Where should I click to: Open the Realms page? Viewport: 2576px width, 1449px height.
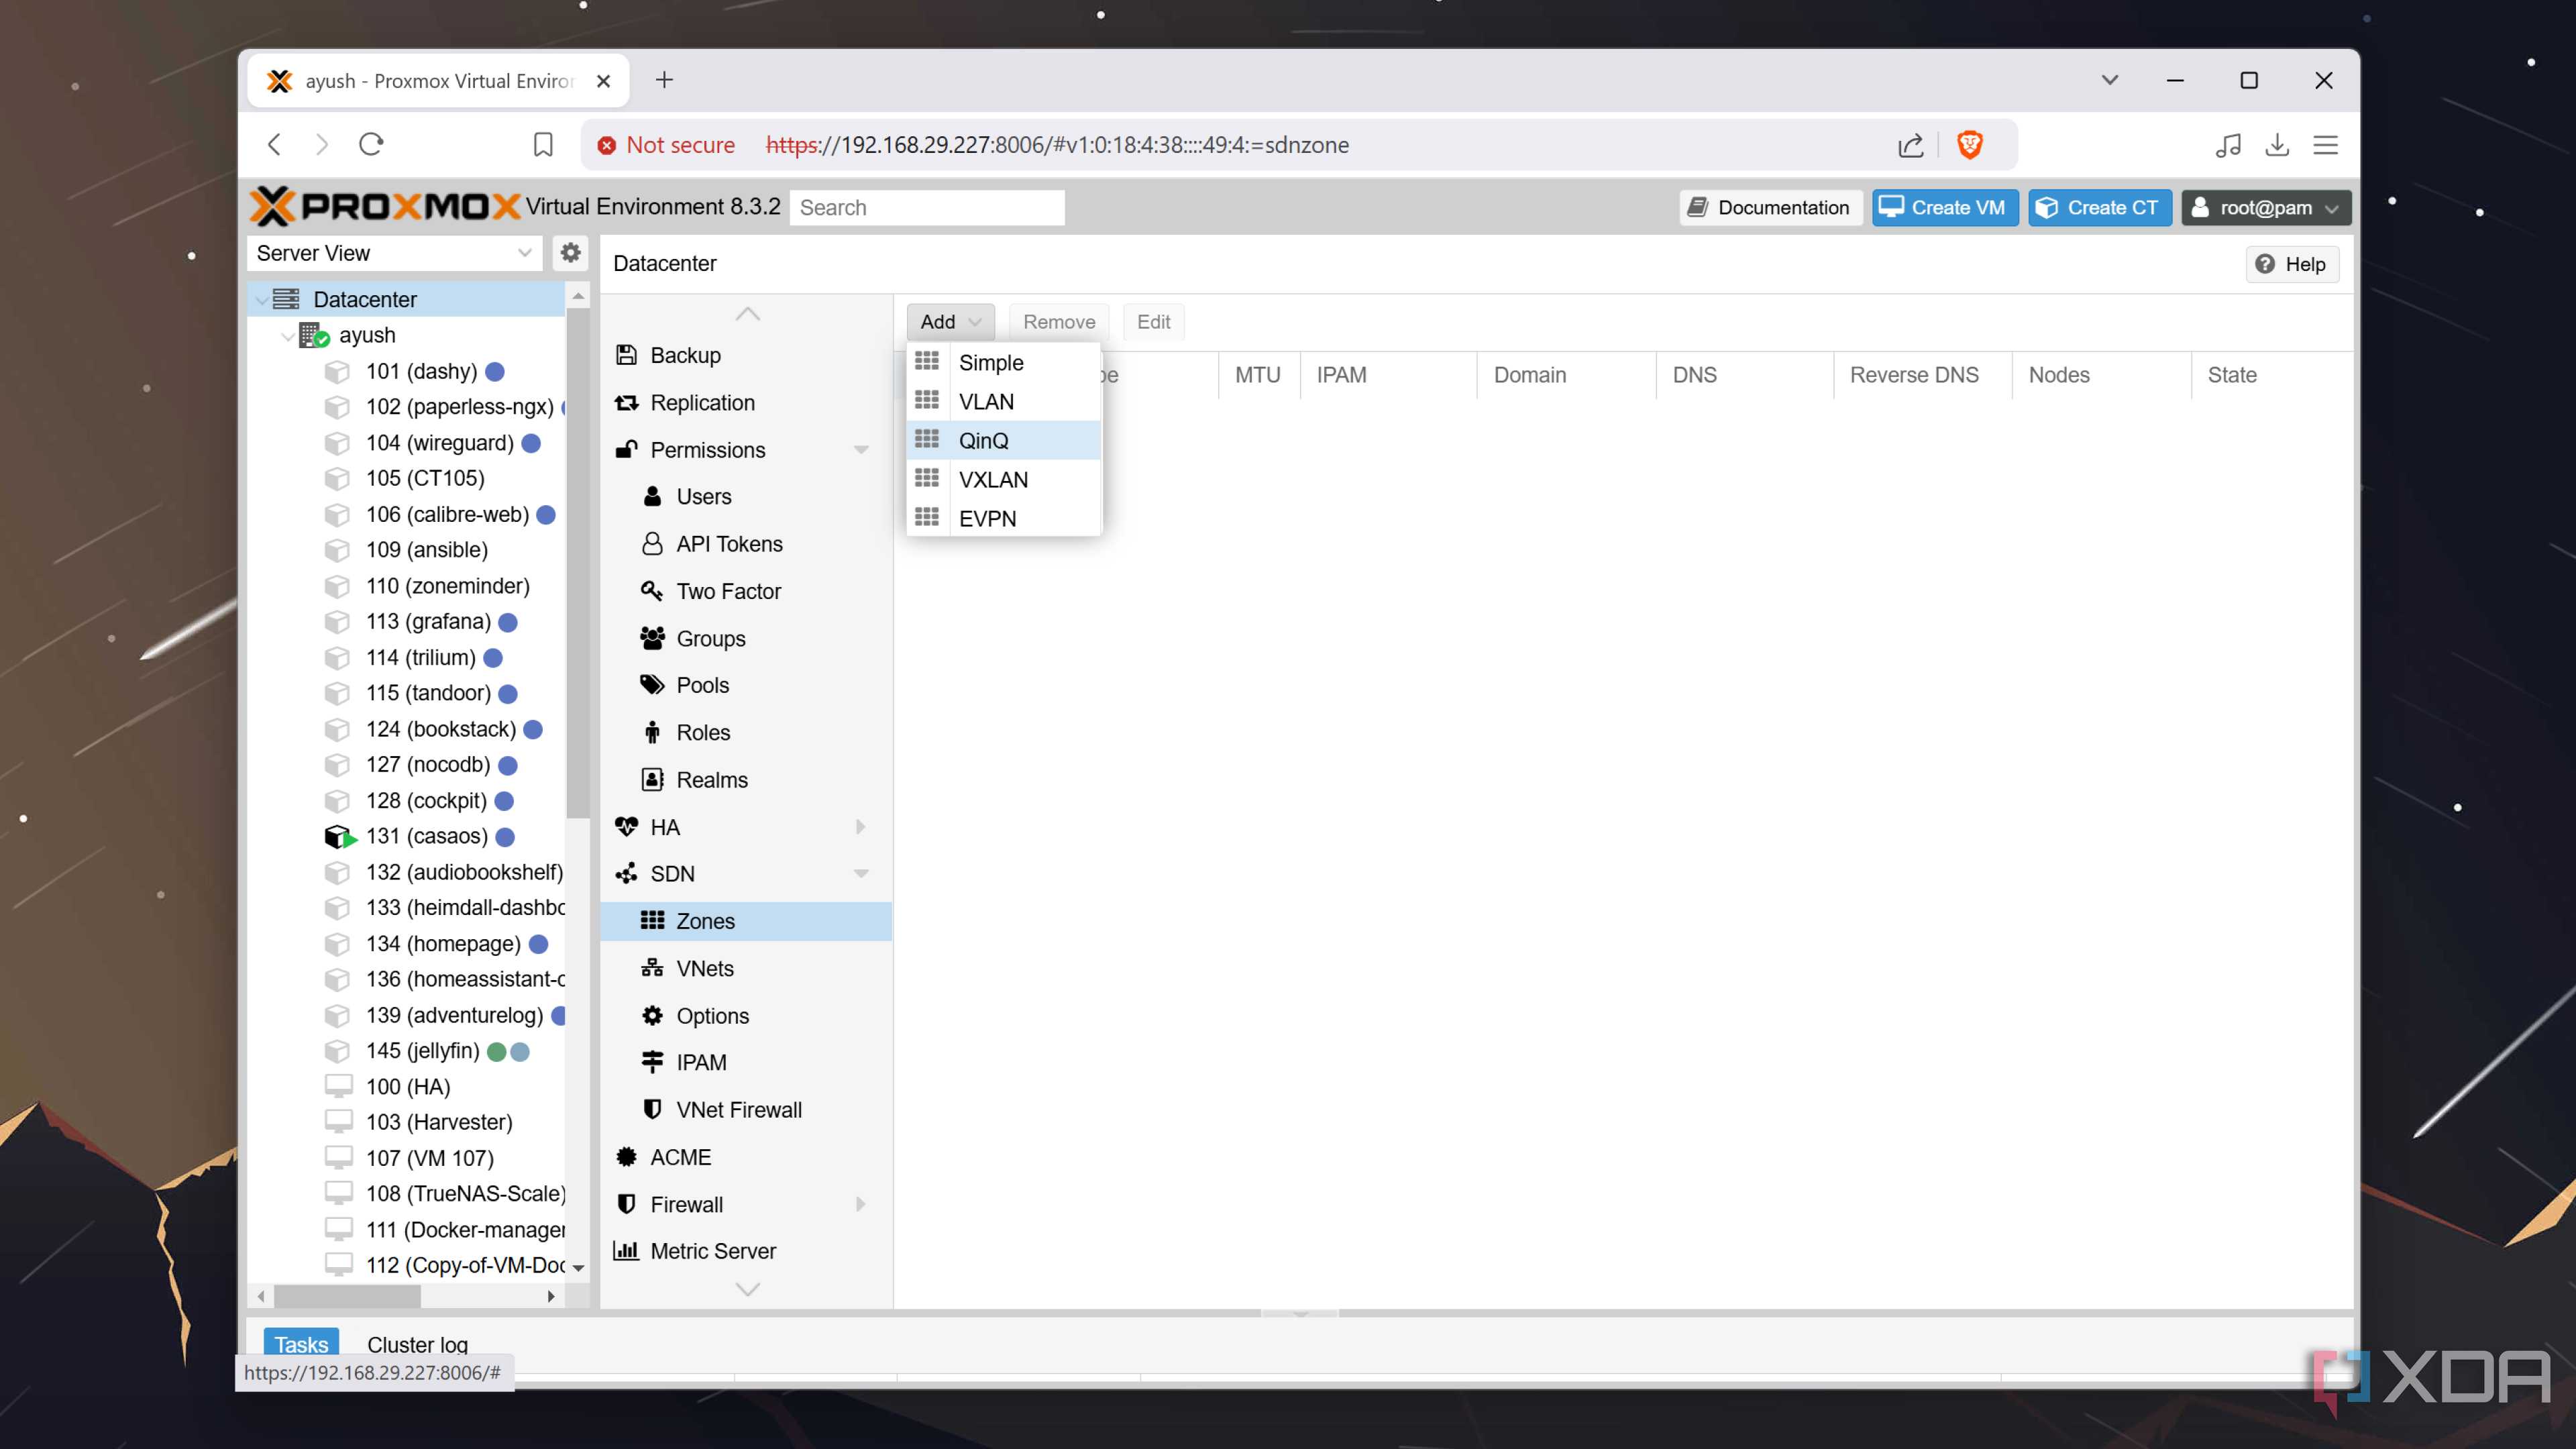click(x=711, y=780)
